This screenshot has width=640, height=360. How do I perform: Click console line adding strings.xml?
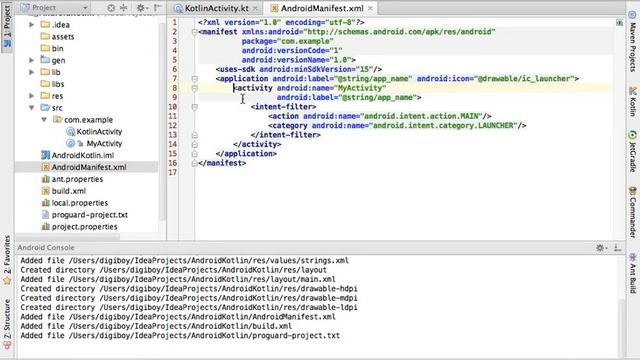pos(184,260)
